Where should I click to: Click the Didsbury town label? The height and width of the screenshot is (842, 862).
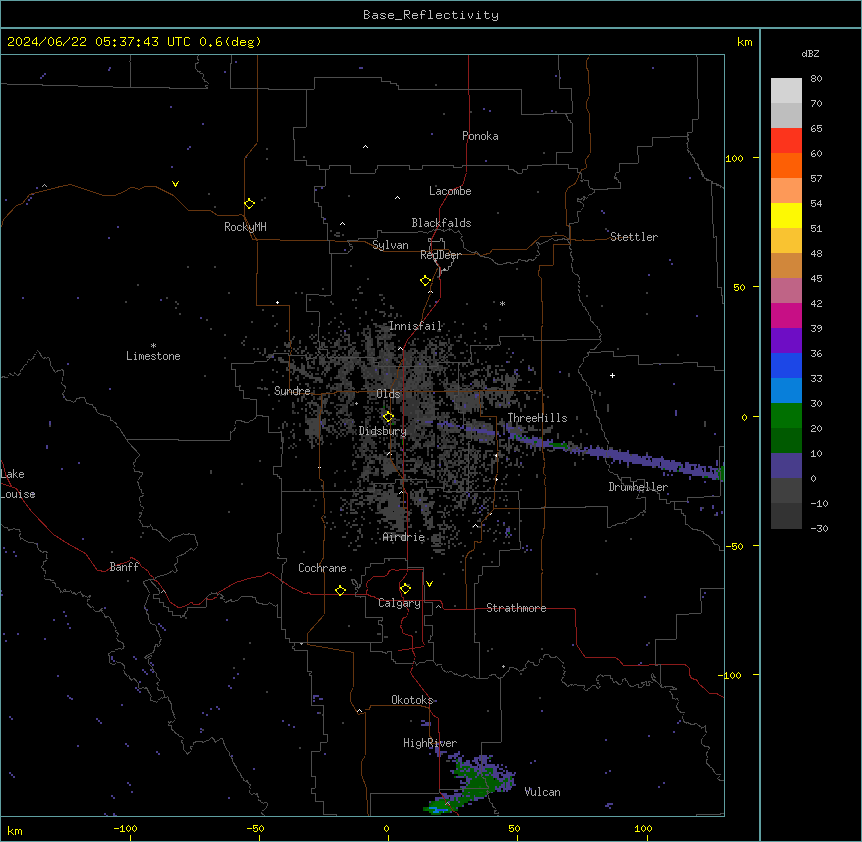[383, 431]
